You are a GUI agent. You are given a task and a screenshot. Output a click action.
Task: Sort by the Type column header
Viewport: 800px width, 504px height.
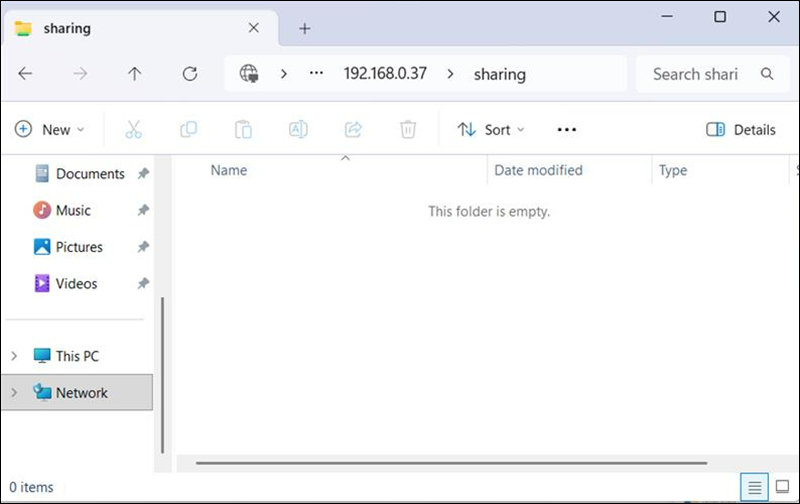pos(672,170)
